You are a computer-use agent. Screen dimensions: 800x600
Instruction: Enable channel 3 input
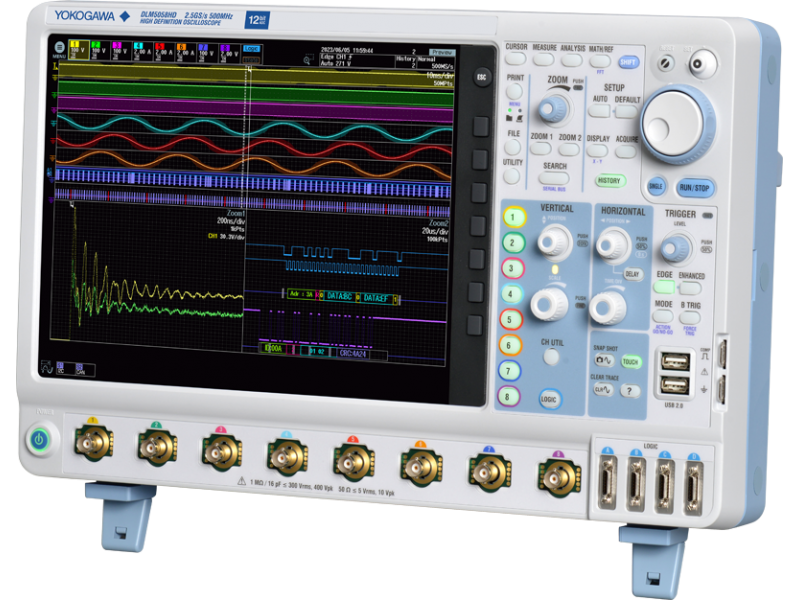tap(513, 266)
